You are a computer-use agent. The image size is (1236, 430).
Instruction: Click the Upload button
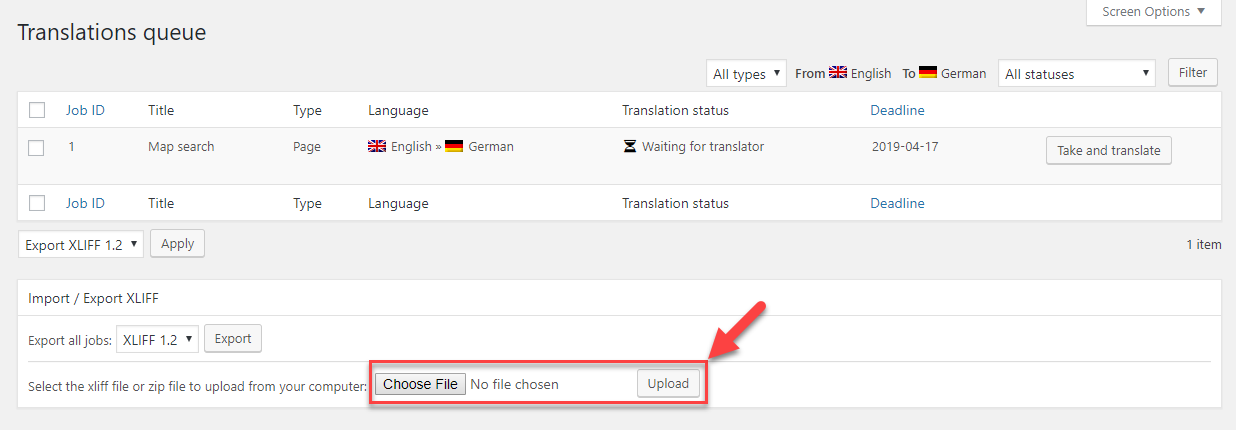click(x=668, y=384)
